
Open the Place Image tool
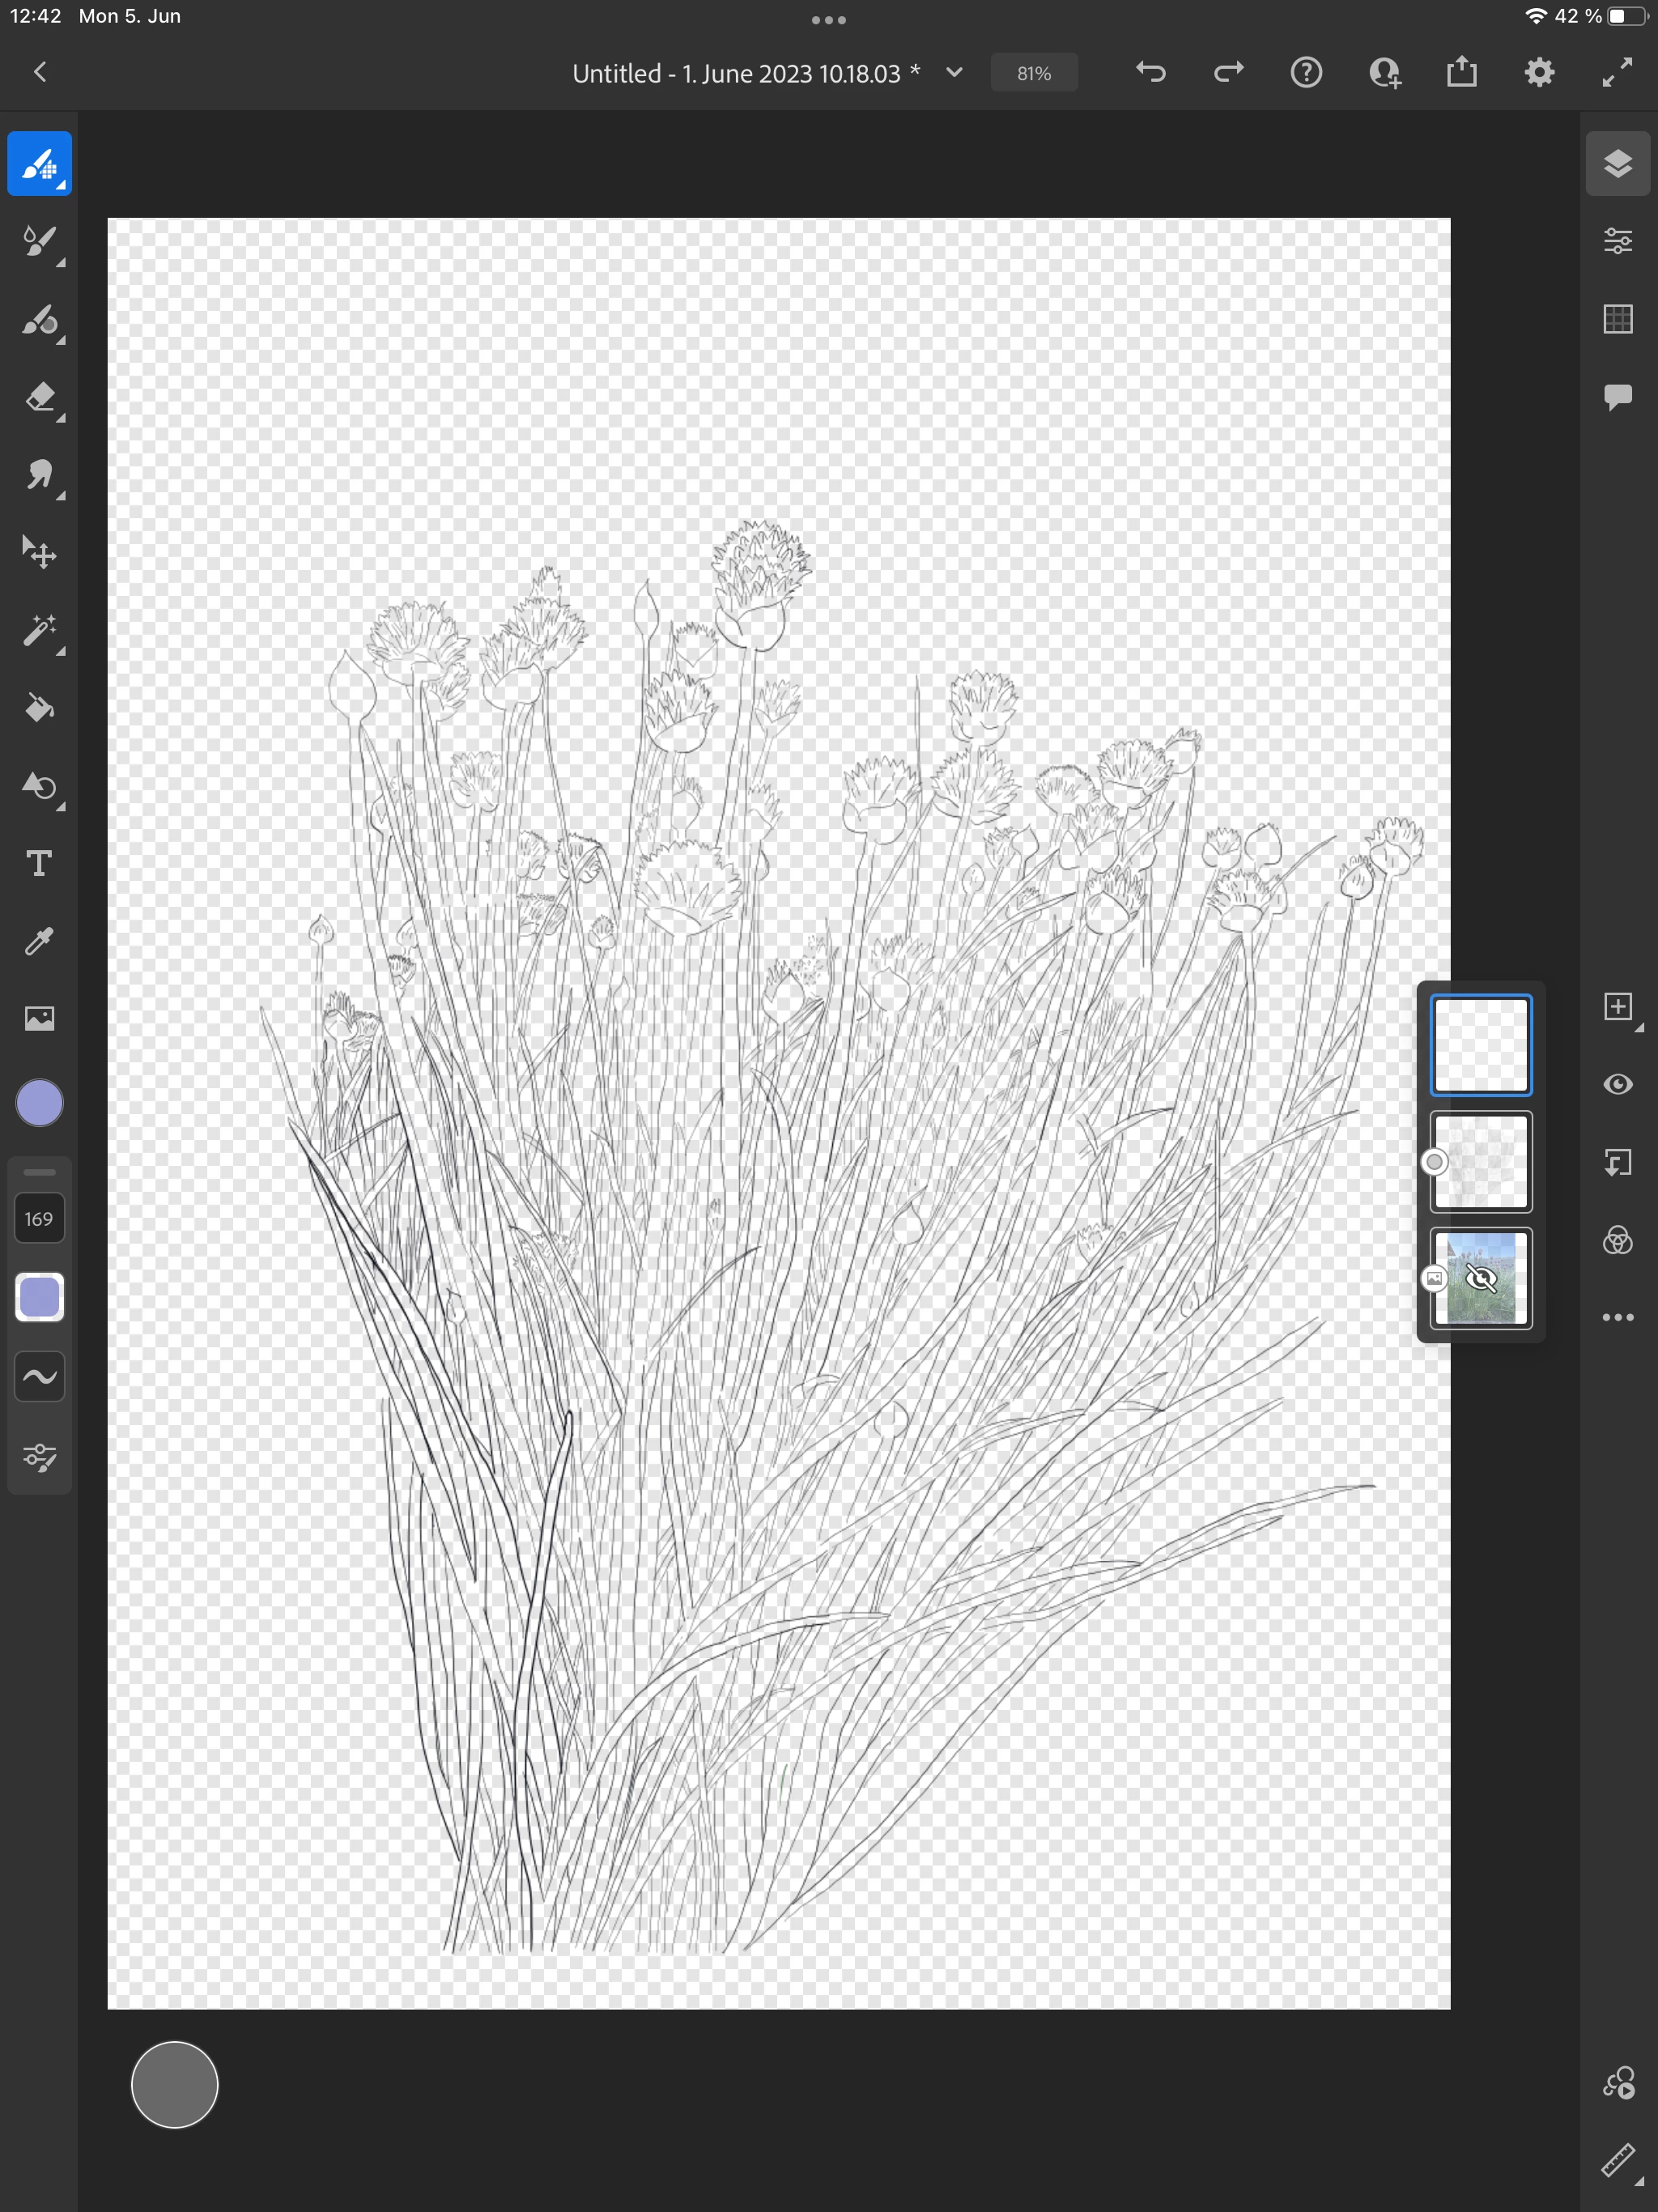point(40,1018)
